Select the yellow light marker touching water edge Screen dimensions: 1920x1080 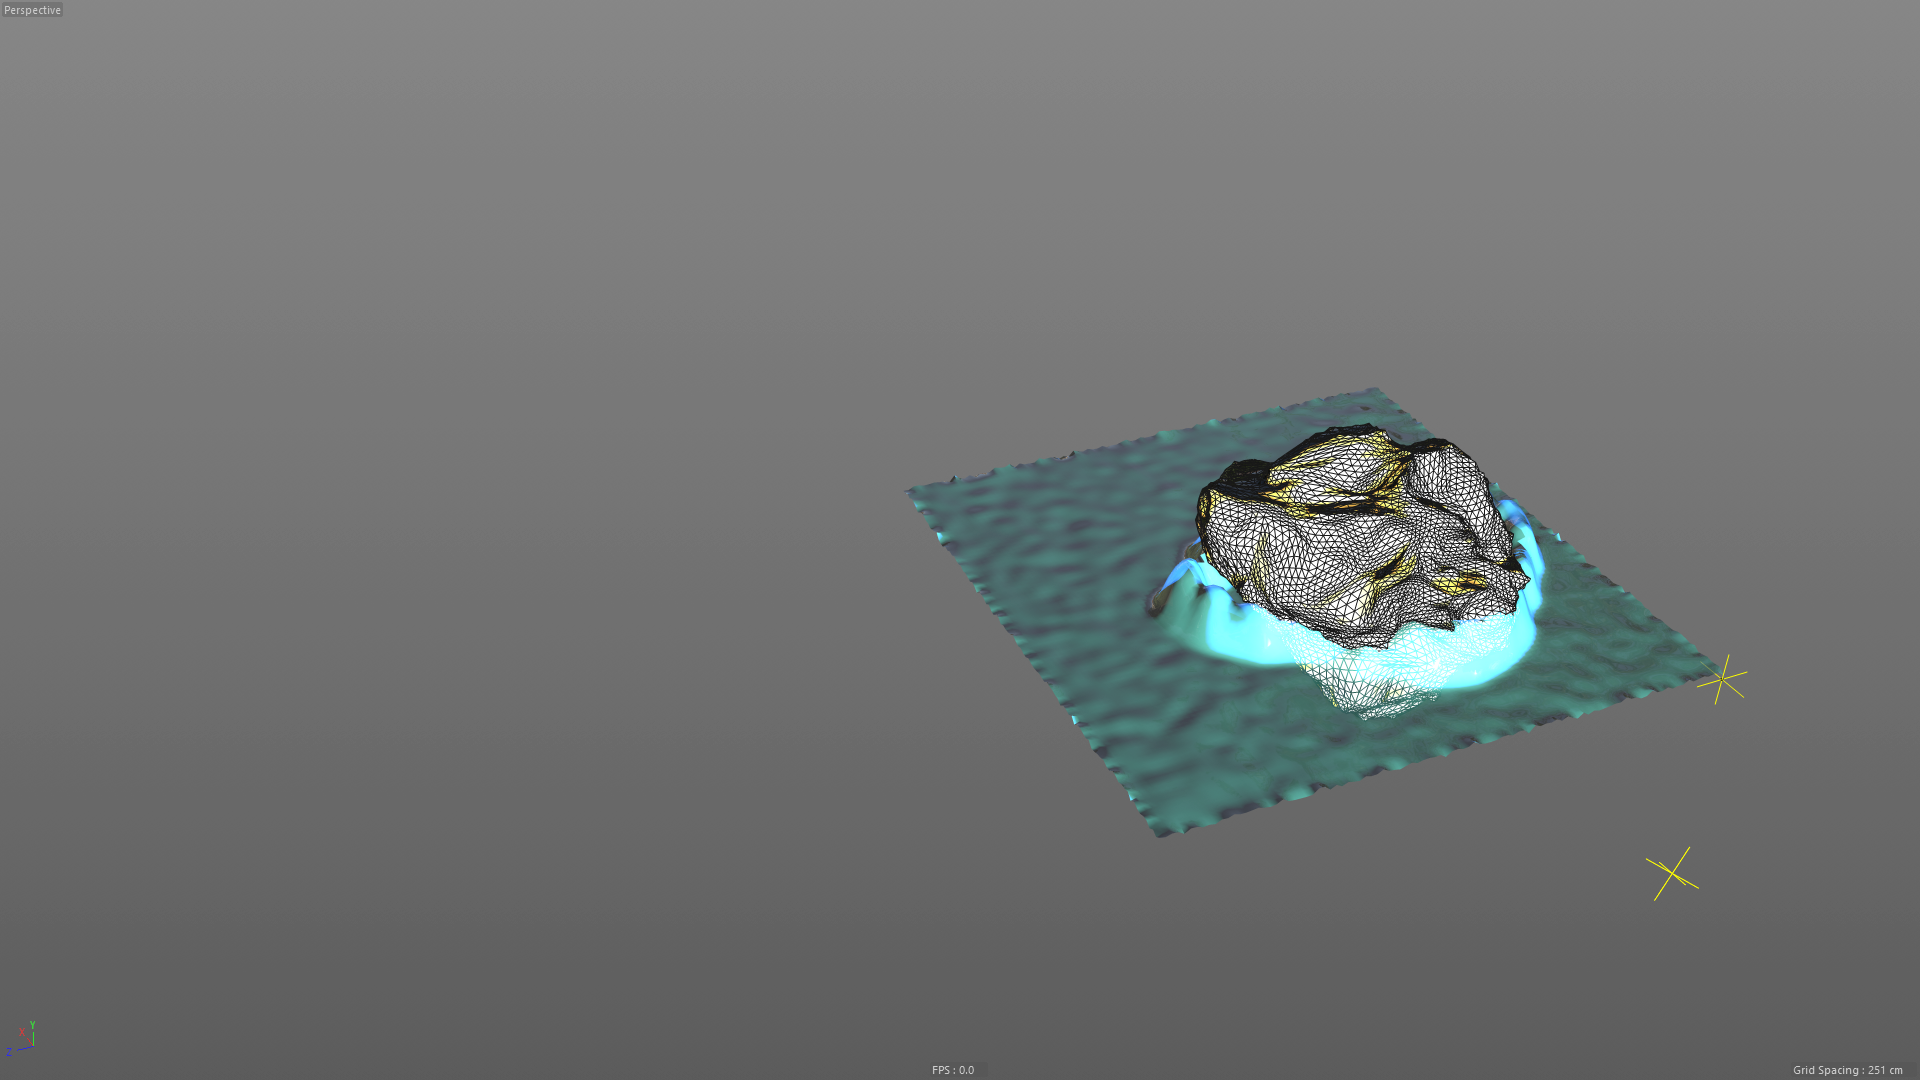[1722, 680]
